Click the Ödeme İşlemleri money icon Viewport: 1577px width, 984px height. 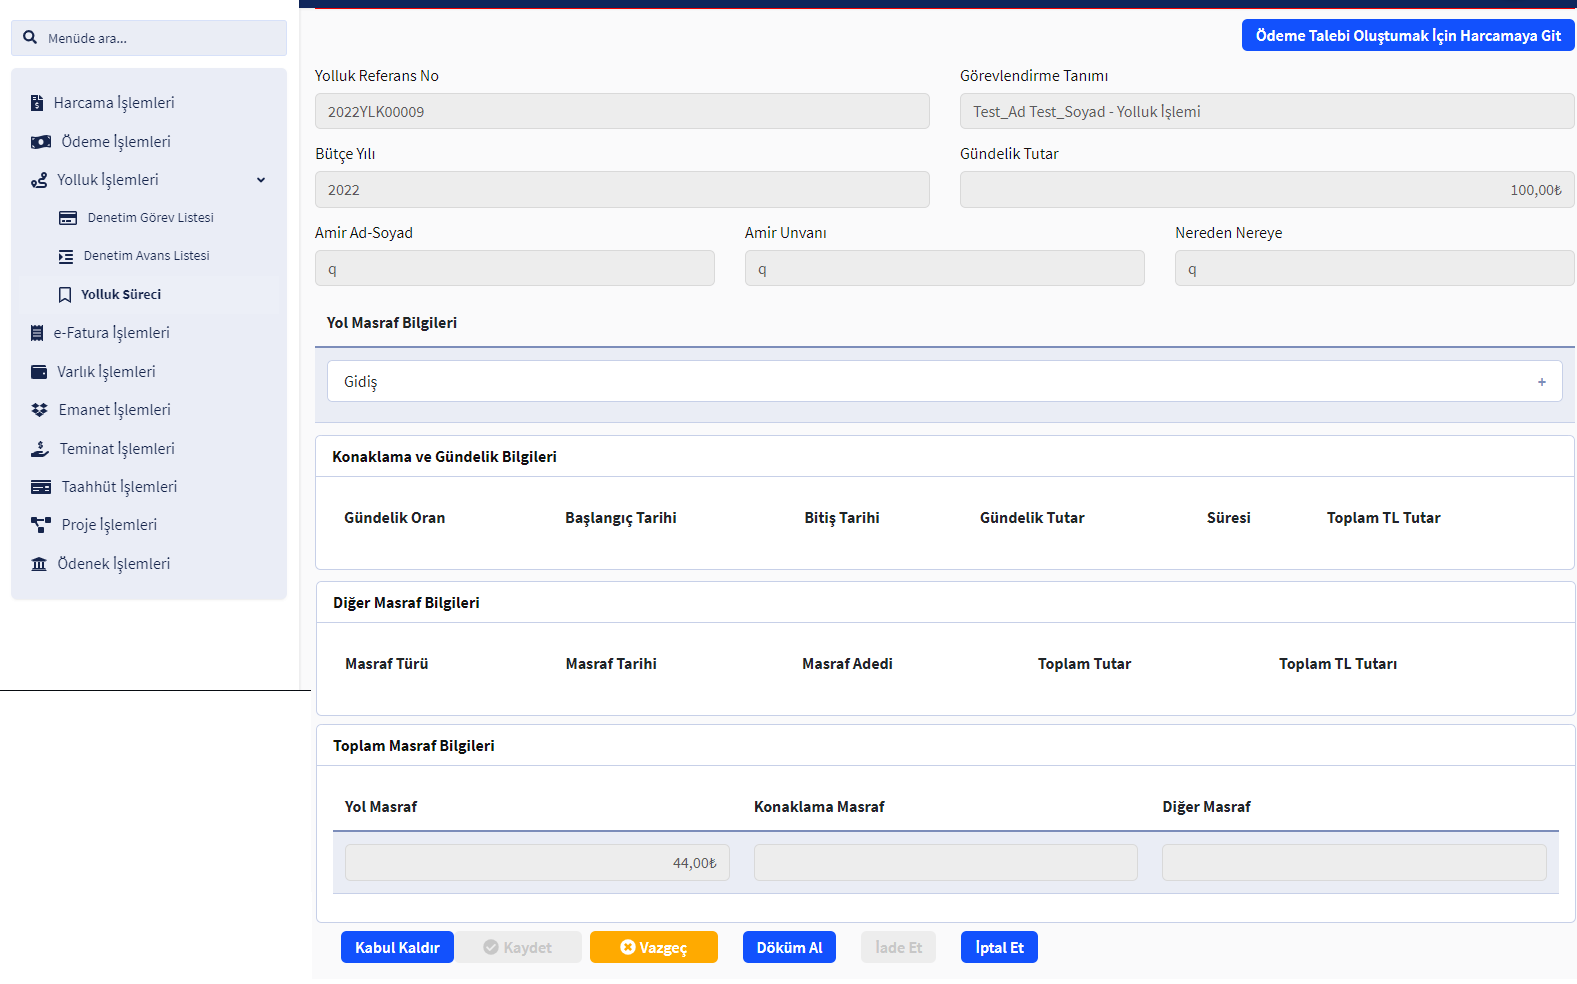40,142
